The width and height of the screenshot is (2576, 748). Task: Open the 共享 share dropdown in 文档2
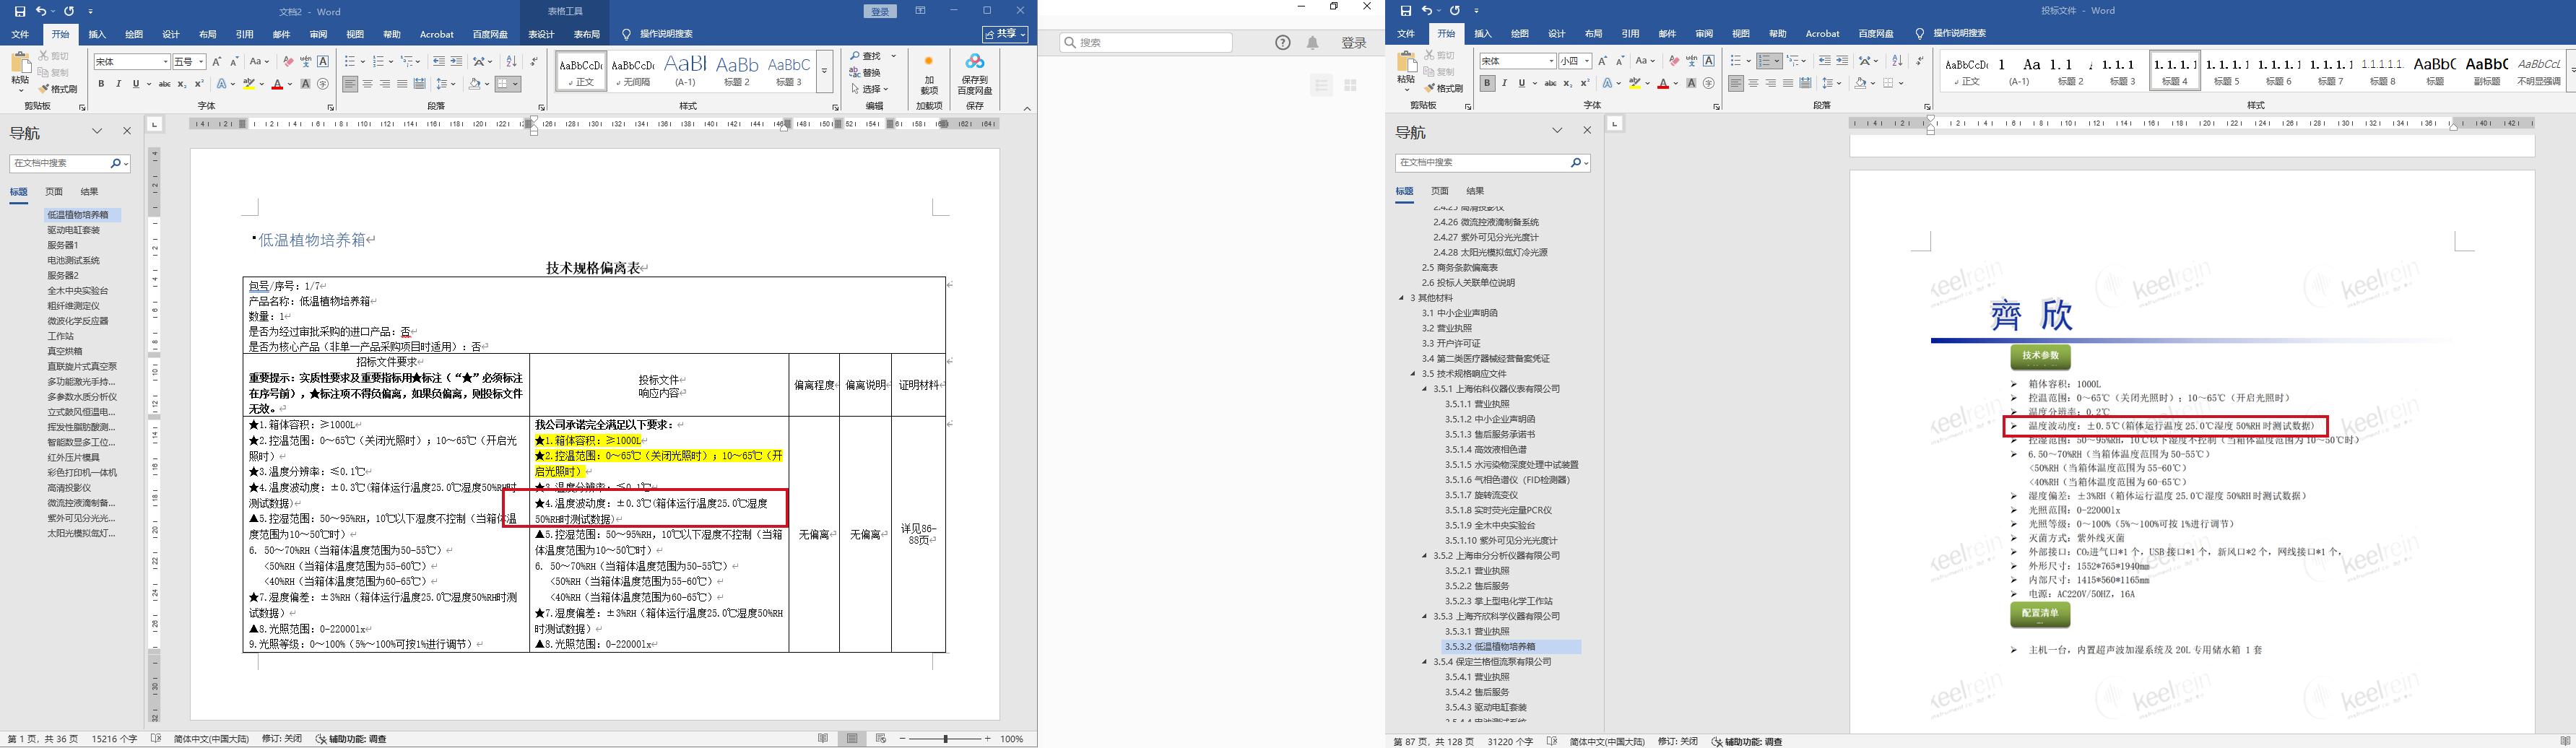[1005, 34]
